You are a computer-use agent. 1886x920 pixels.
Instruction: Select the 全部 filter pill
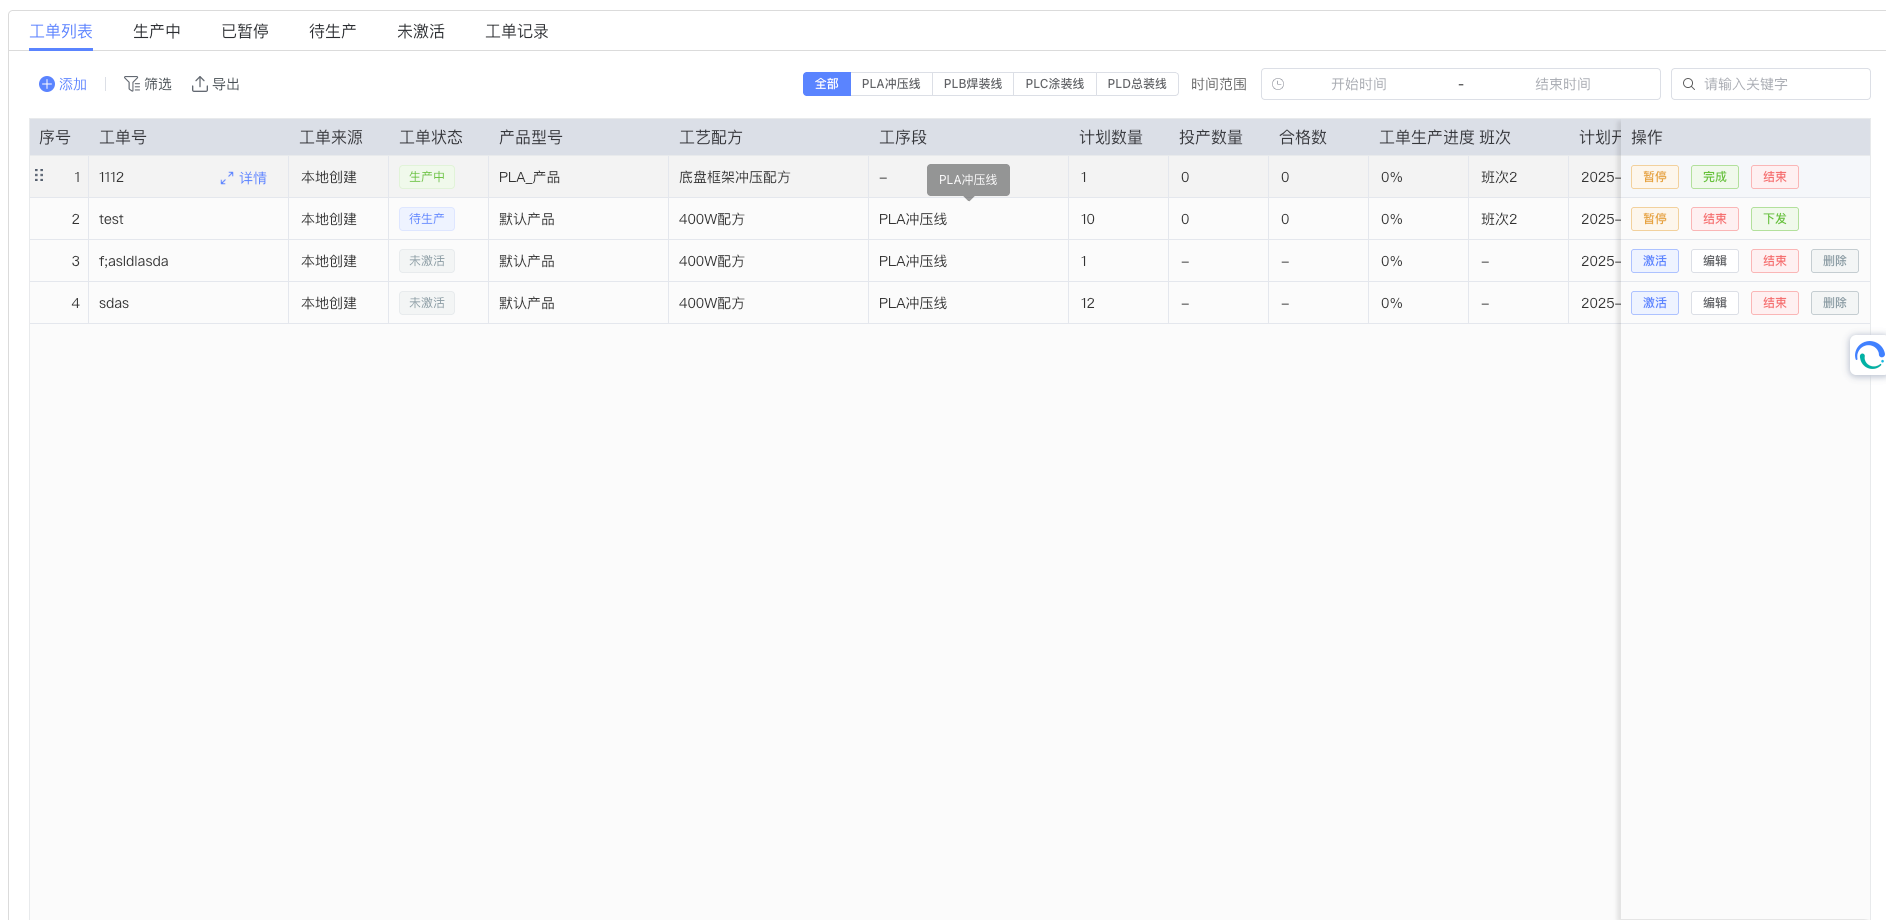click(x=825, y=84)
